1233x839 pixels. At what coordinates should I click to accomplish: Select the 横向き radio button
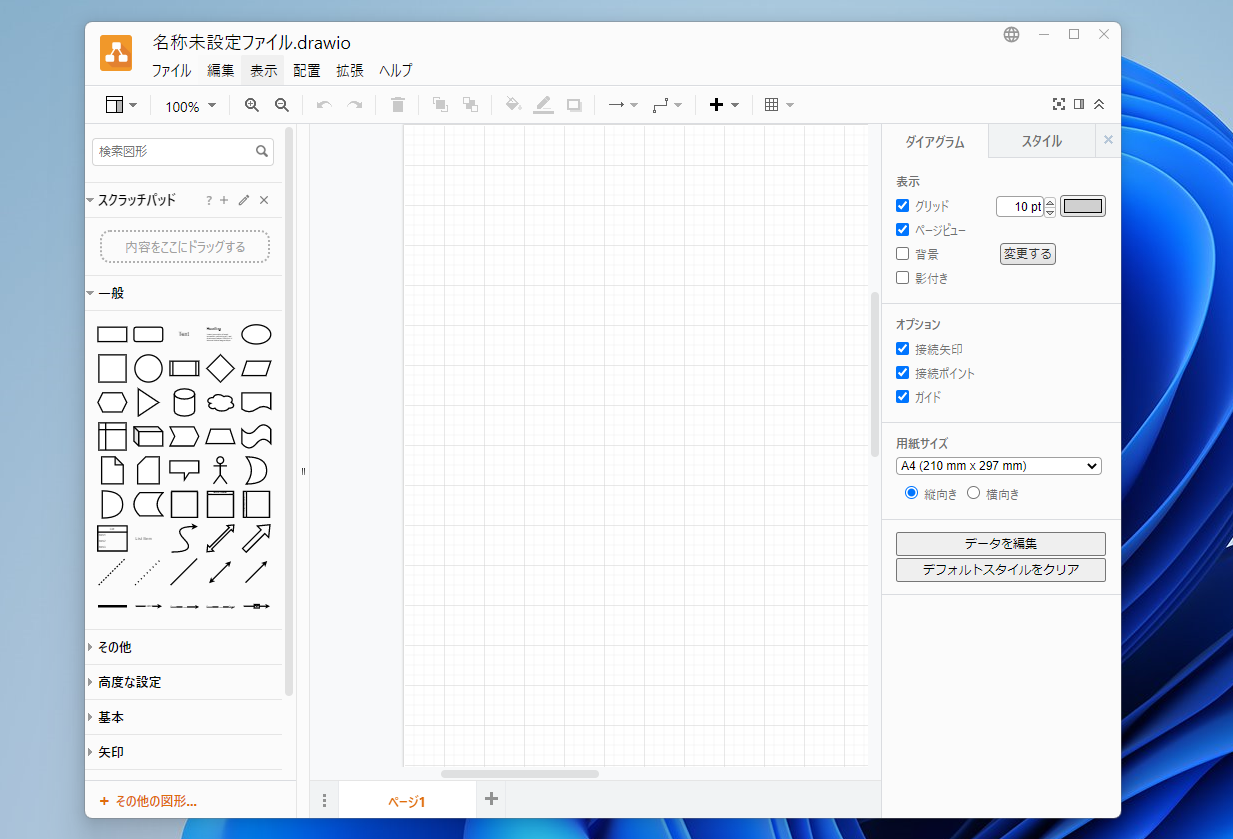click(x=974, y=493)
